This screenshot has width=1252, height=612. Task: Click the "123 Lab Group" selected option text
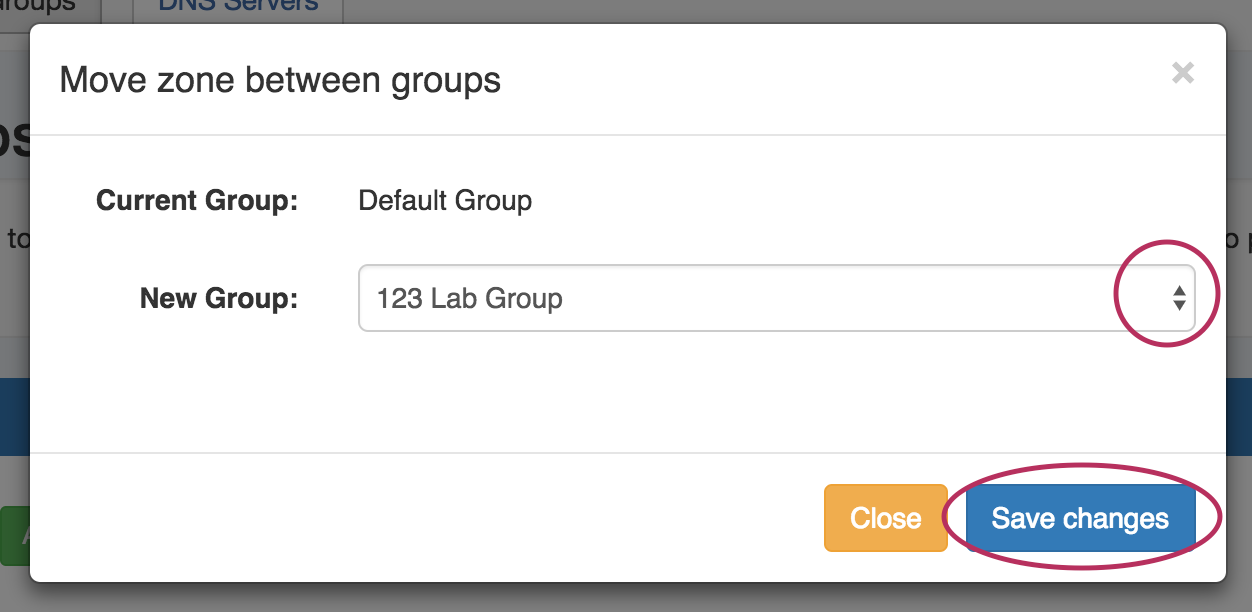click(x=470, y=298)
